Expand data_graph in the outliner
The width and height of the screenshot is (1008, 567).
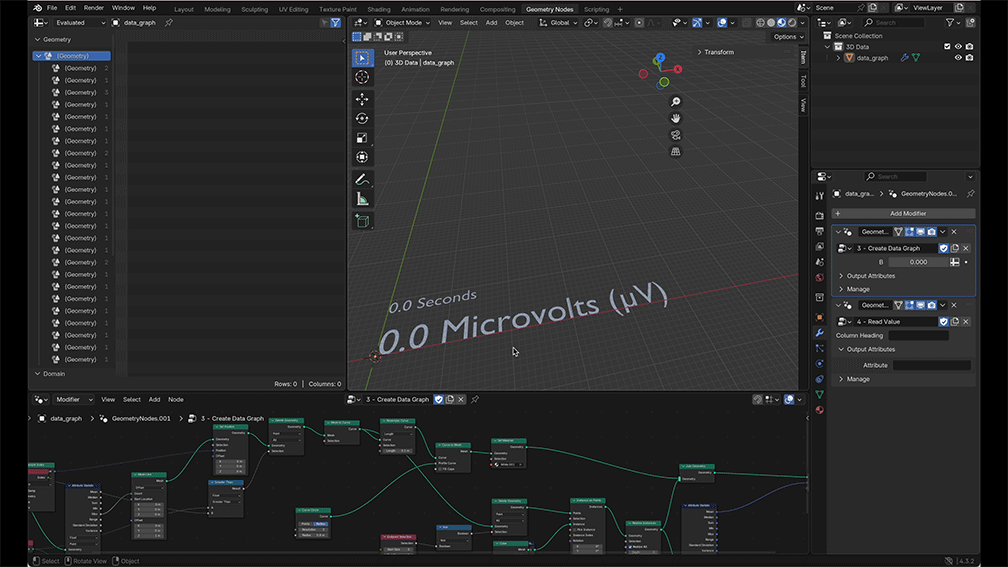click(838, 58)
